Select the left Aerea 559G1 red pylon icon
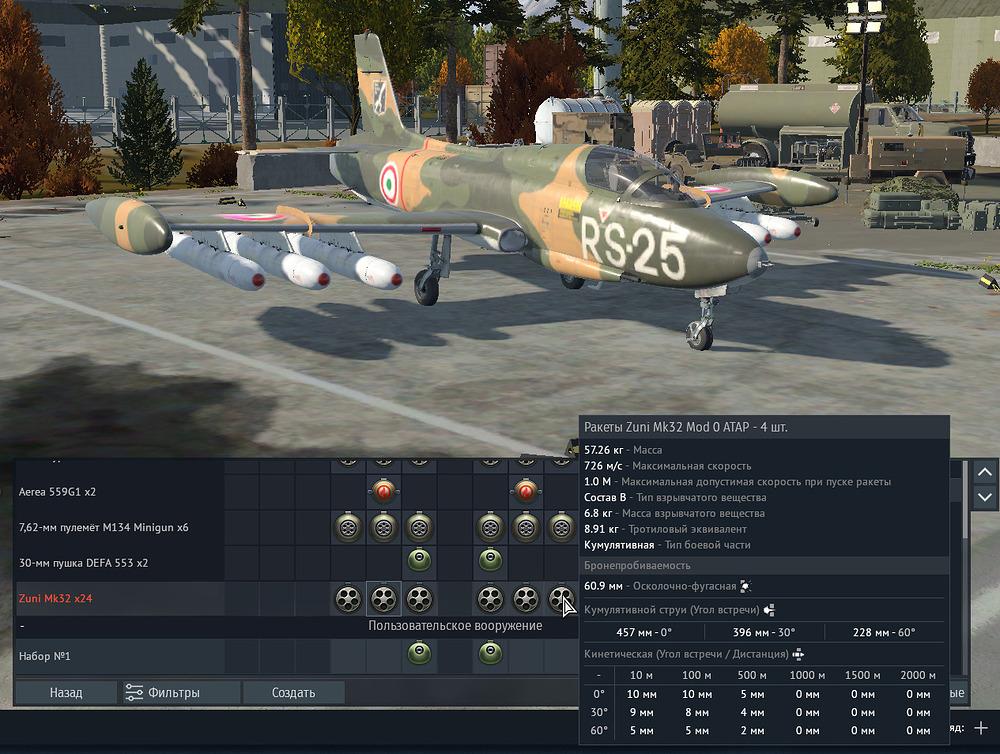The width and height of the screenshot is (1000, 754). pyautogui.click(x=384, y=492)
